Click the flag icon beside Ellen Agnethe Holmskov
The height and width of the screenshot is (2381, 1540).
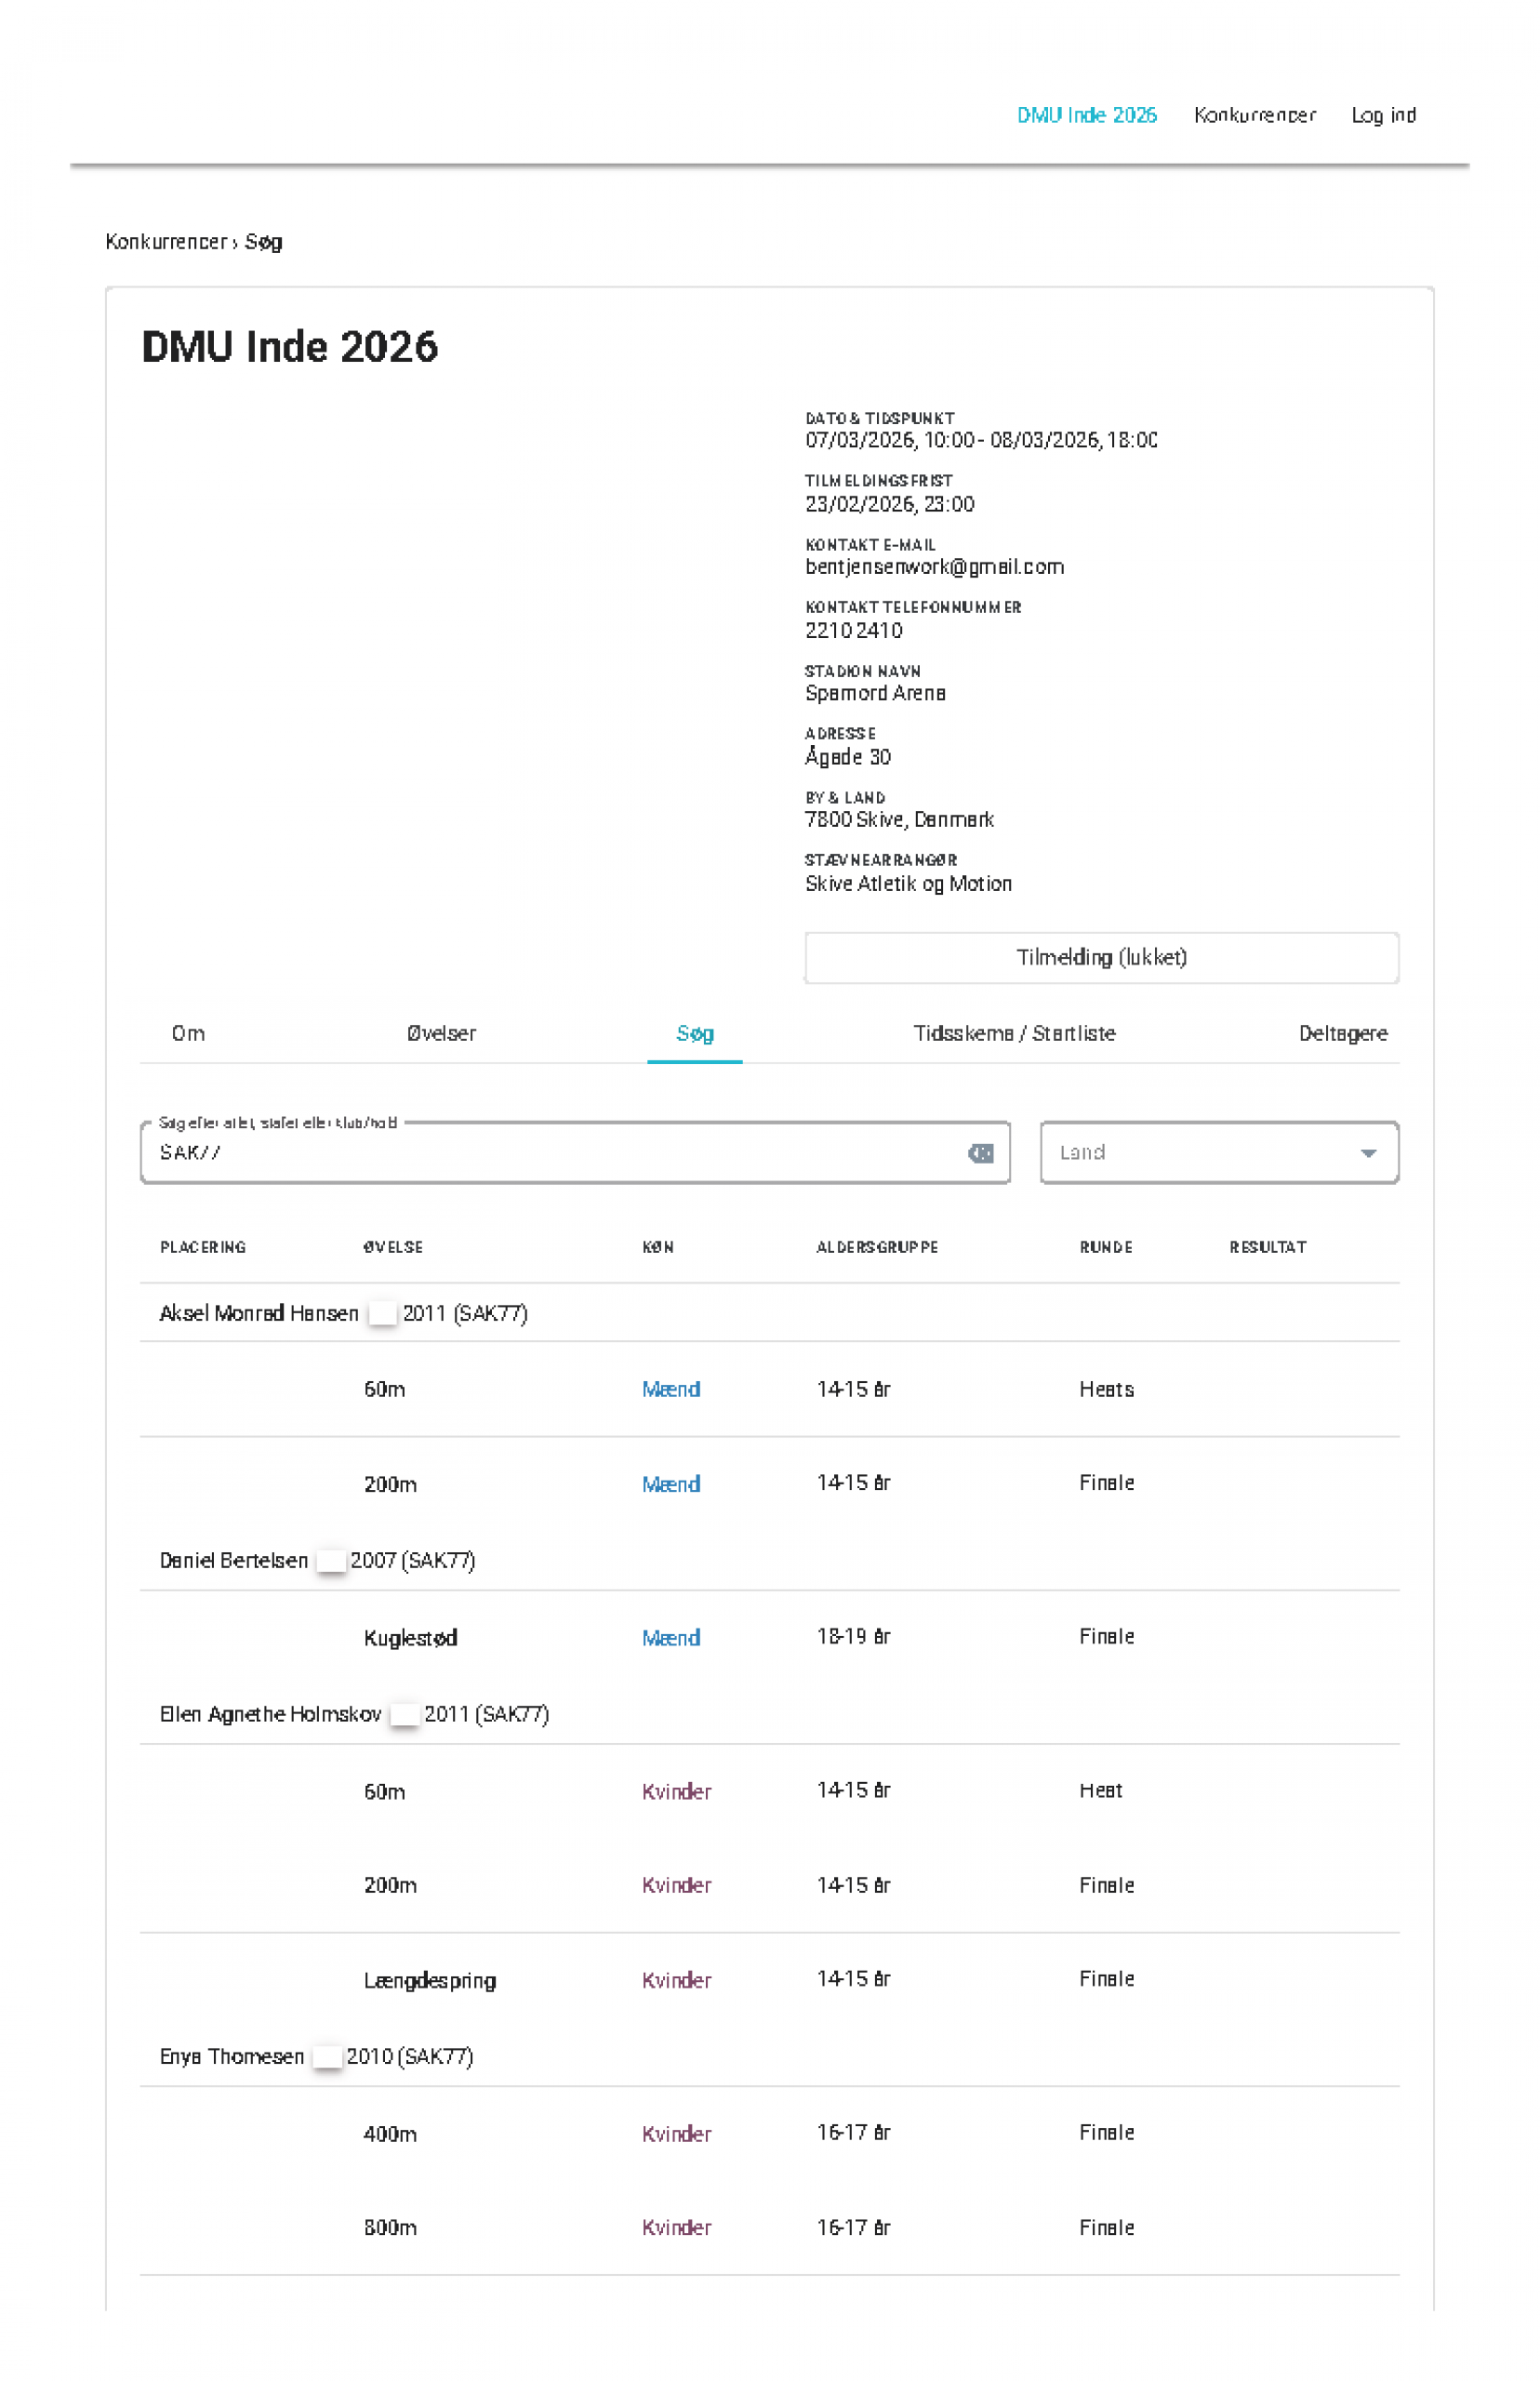pyautogui.click(x=404, y=1714)
